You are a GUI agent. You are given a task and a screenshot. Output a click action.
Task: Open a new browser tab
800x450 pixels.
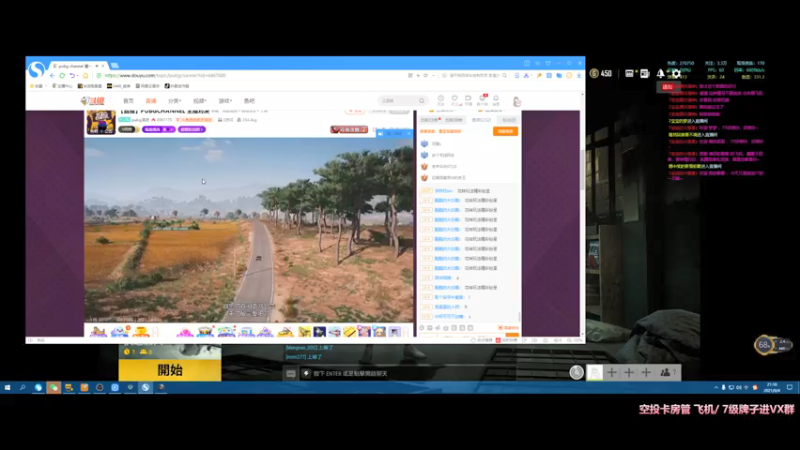click(115, 65)
